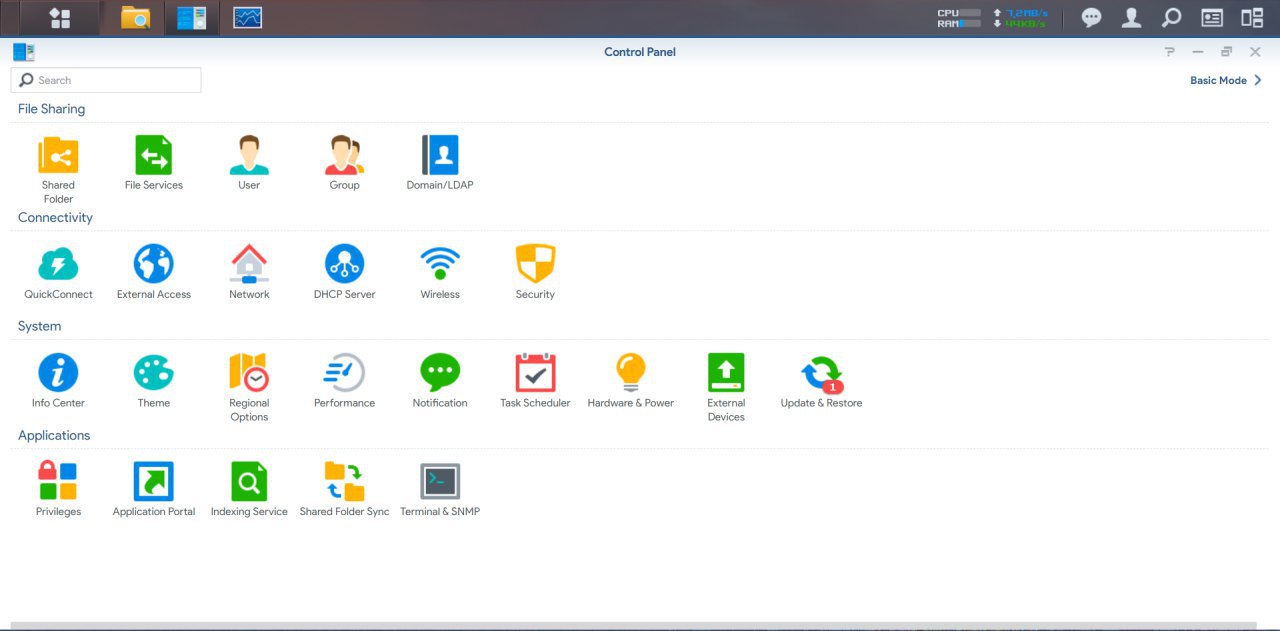The image size is (1280, 631).
Task: Open Update & Restore
Action: point(821,374)
